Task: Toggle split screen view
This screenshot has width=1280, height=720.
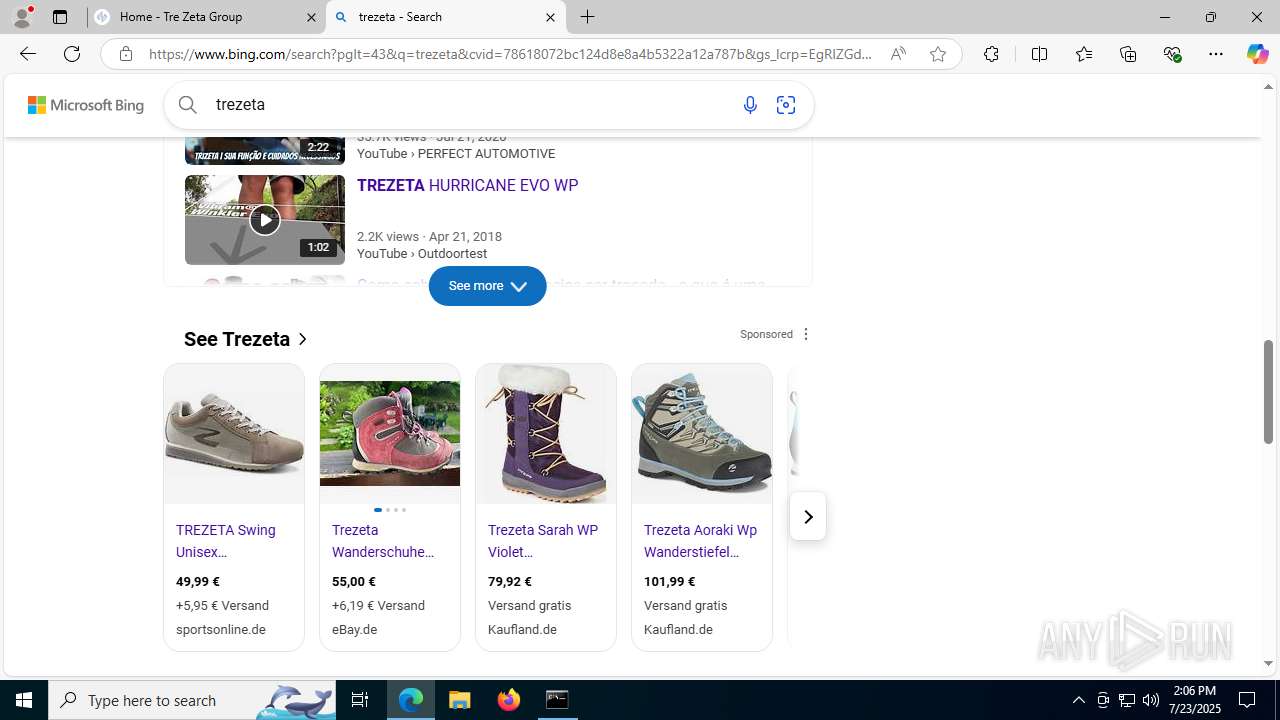Action: tap(1039, 54)
